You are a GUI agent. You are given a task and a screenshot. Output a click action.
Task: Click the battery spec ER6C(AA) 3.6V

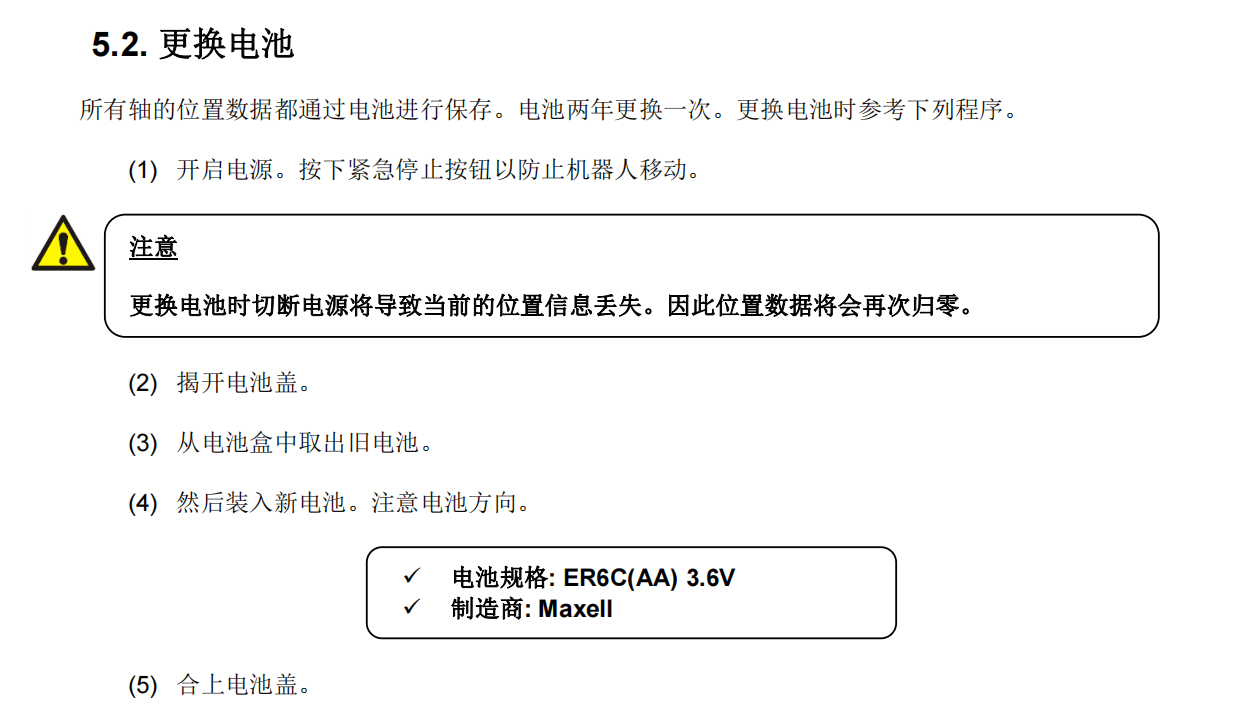pos(649,578)
